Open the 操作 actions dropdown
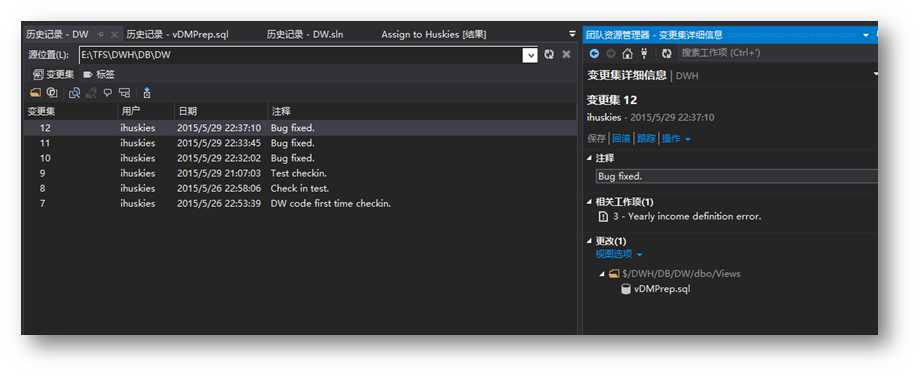 (677, 139)
